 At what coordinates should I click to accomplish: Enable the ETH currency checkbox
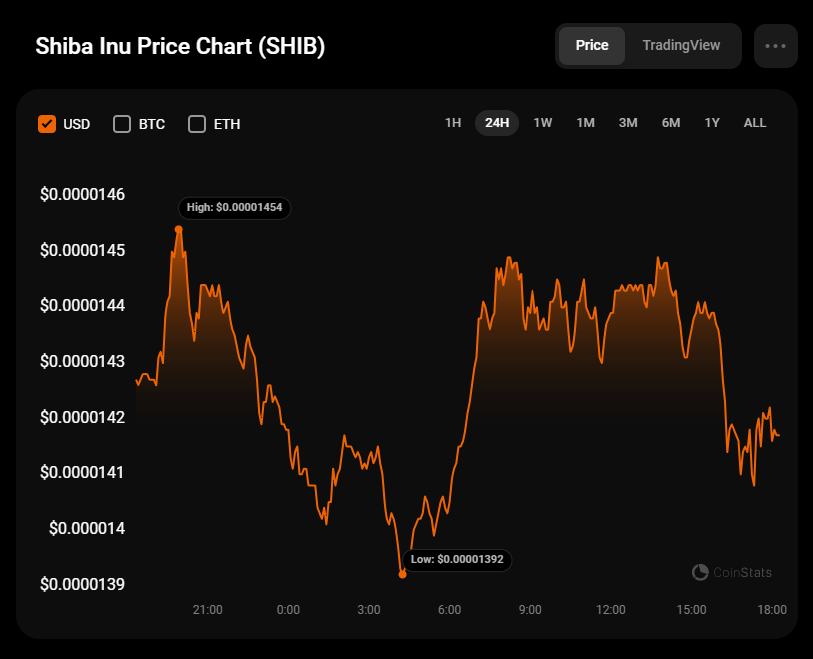tap(197, 124)
